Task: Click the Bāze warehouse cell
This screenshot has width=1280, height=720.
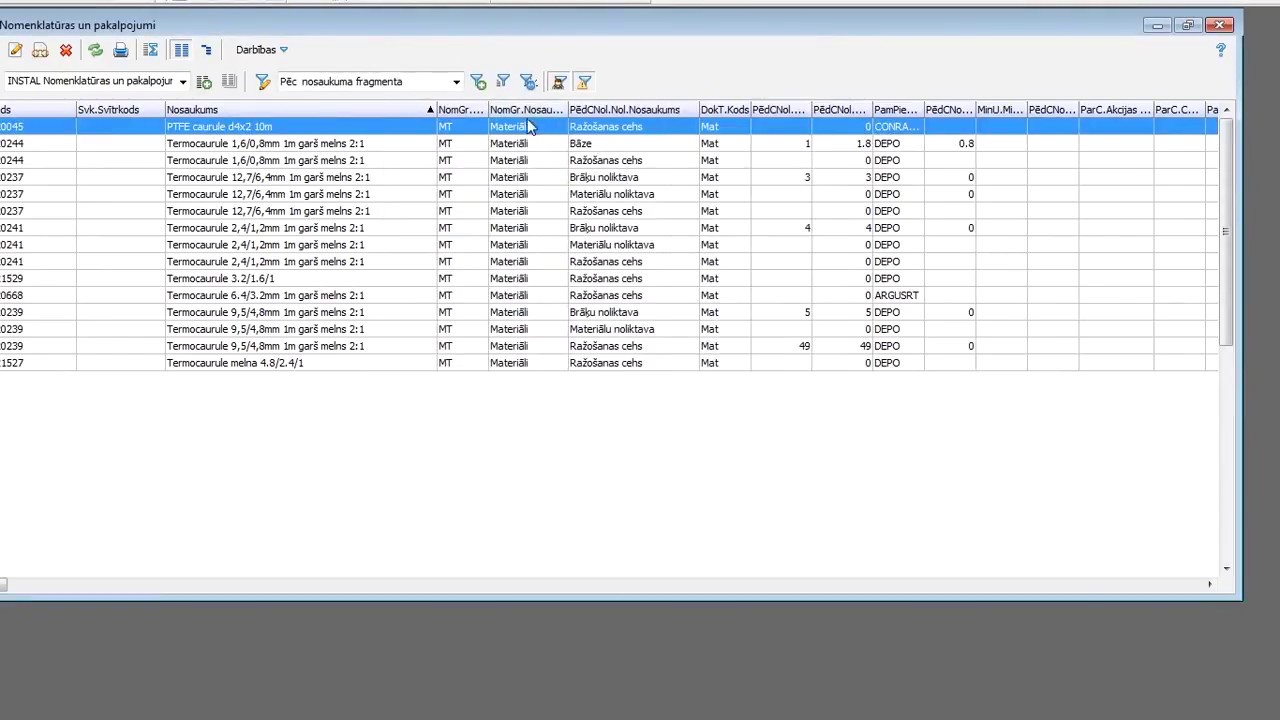Action: (x=632, y=144)
